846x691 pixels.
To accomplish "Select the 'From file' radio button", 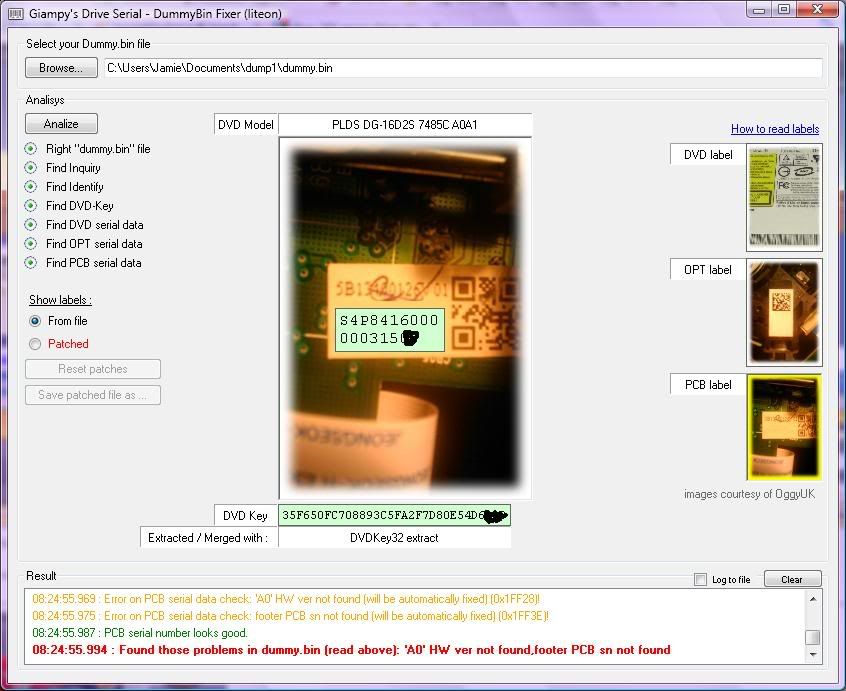I will tap(35, 321).
